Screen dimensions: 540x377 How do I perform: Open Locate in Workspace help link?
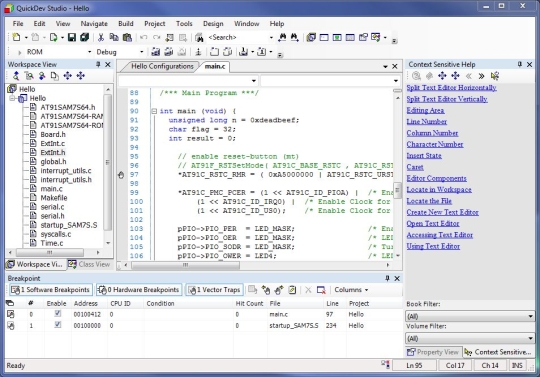pyautogui.click(x=439, y=189)
